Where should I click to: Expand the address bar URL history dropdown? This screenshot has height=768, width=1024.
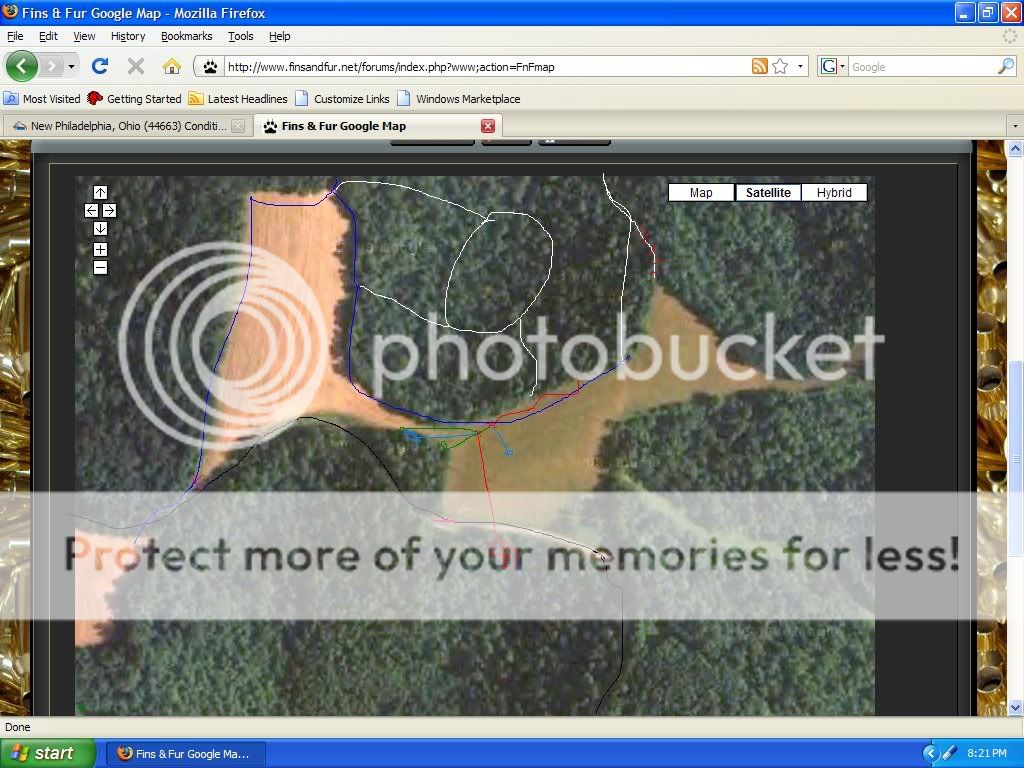800,66
